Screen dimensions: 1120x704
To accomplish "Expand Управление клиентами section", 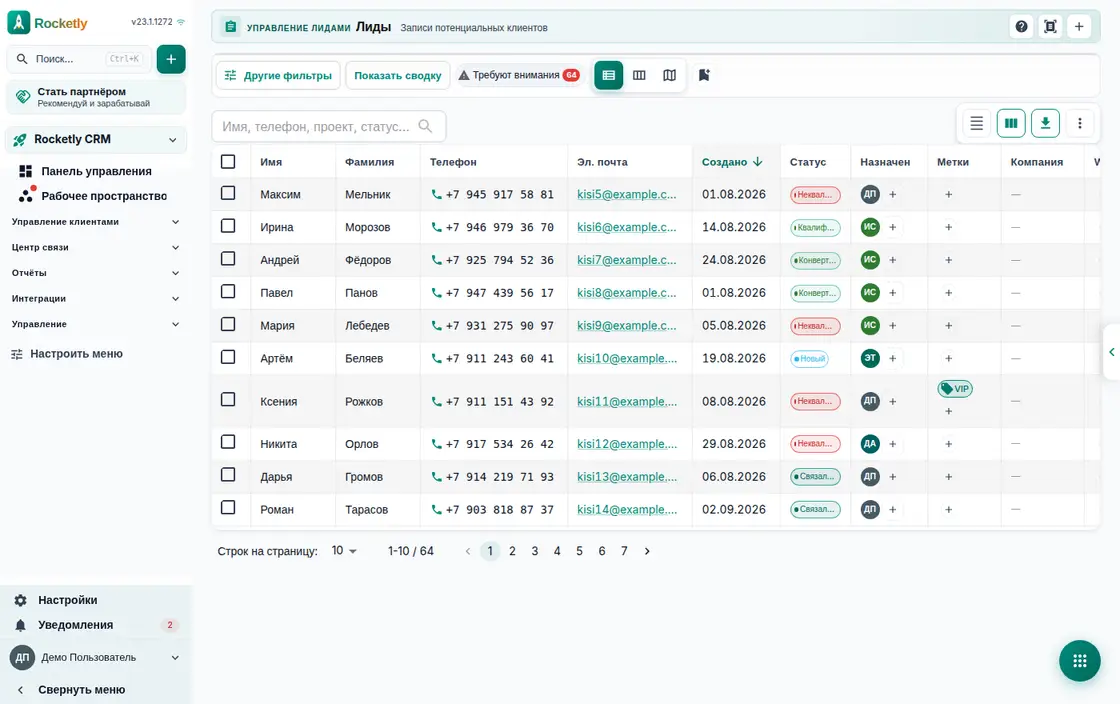I will coord(95,222).
